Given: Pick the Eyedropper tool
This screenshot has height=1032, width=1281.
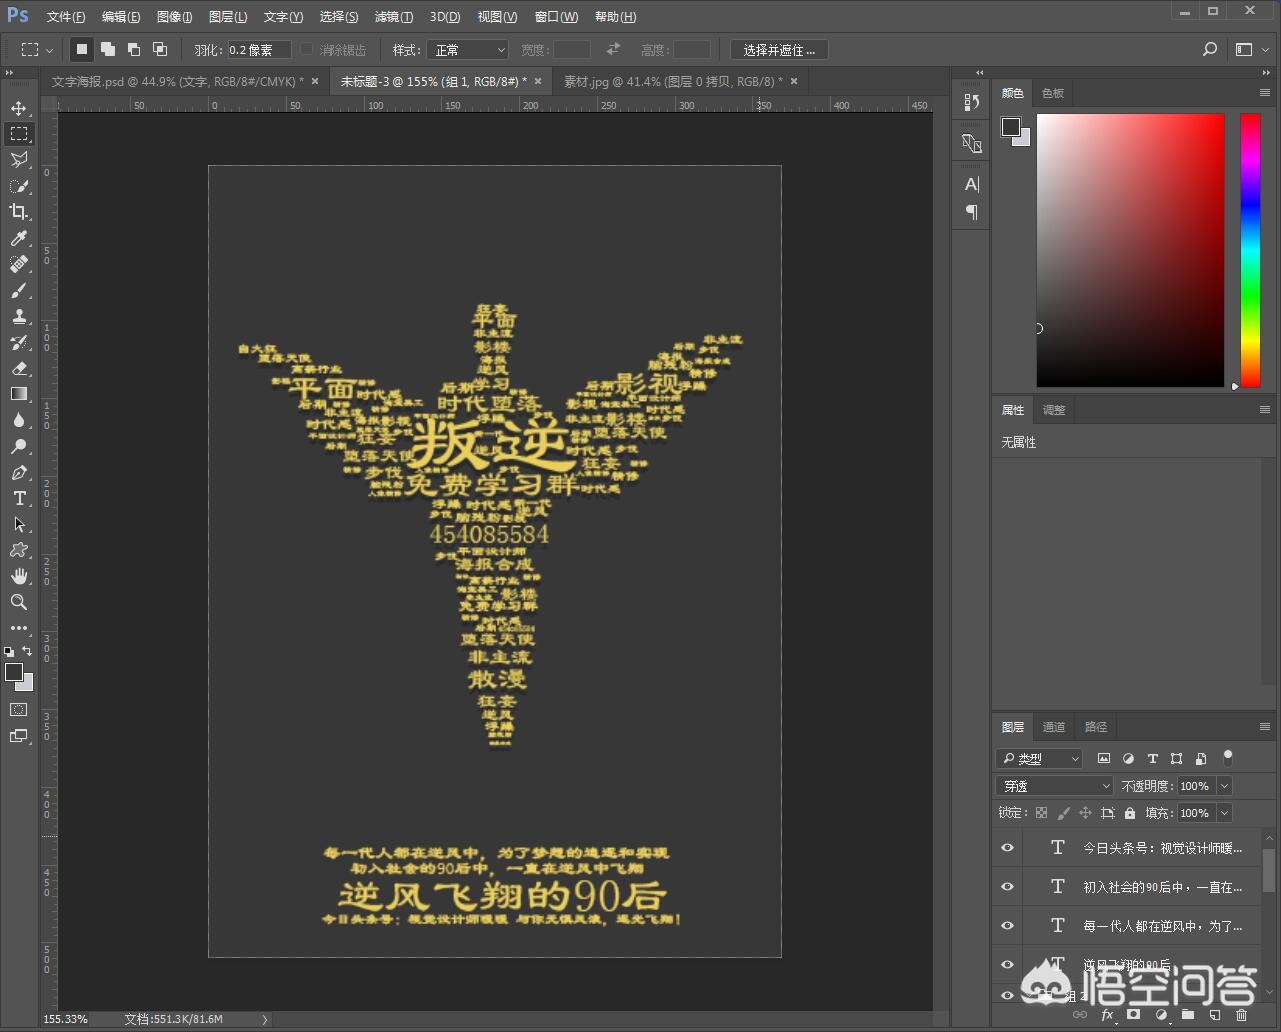Looking at the screenshot, I should (19, 238).
